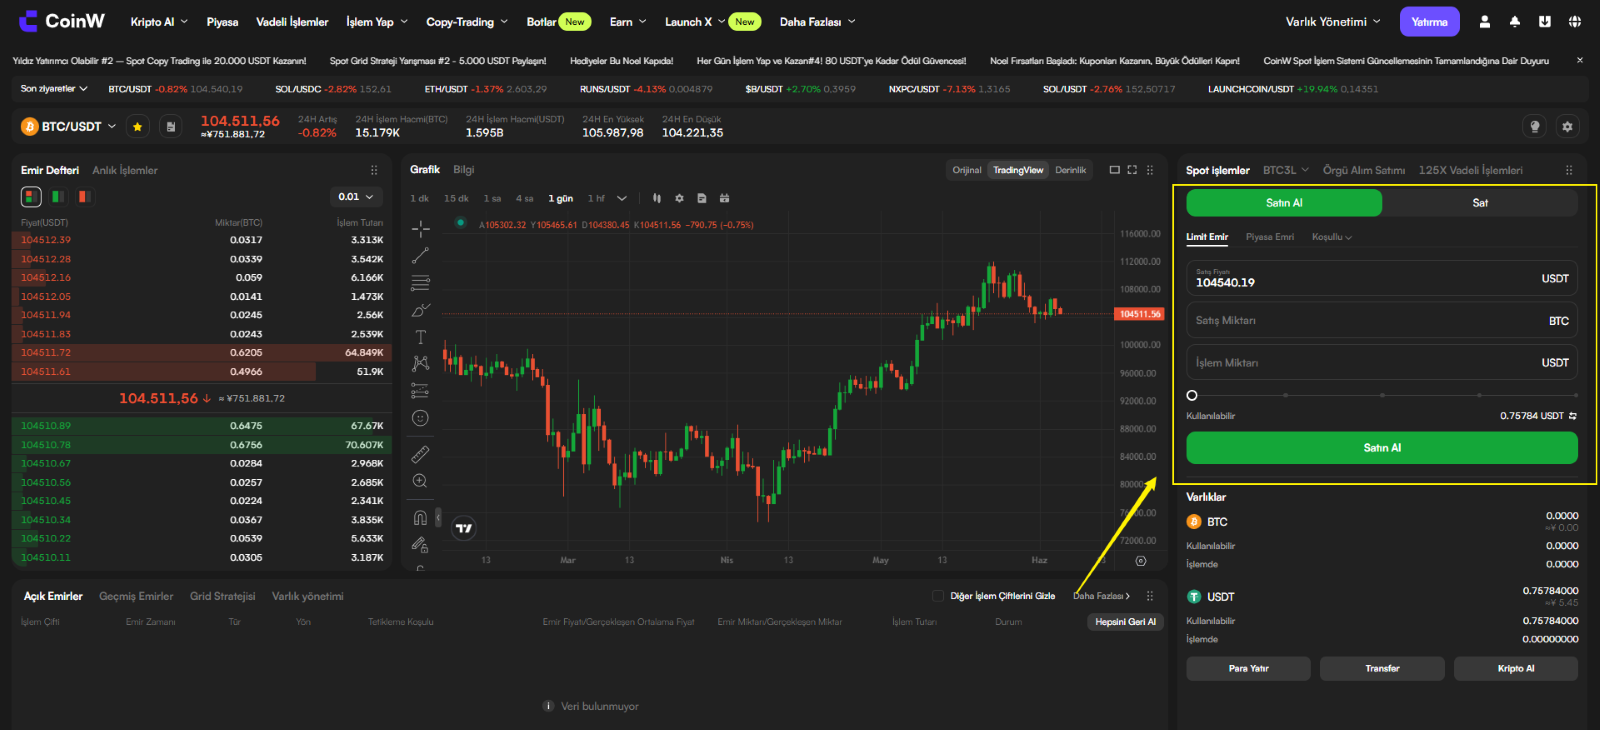Screen dimensions: 1600x730
Task: Open the chart patterns tool
Action: 420,364
